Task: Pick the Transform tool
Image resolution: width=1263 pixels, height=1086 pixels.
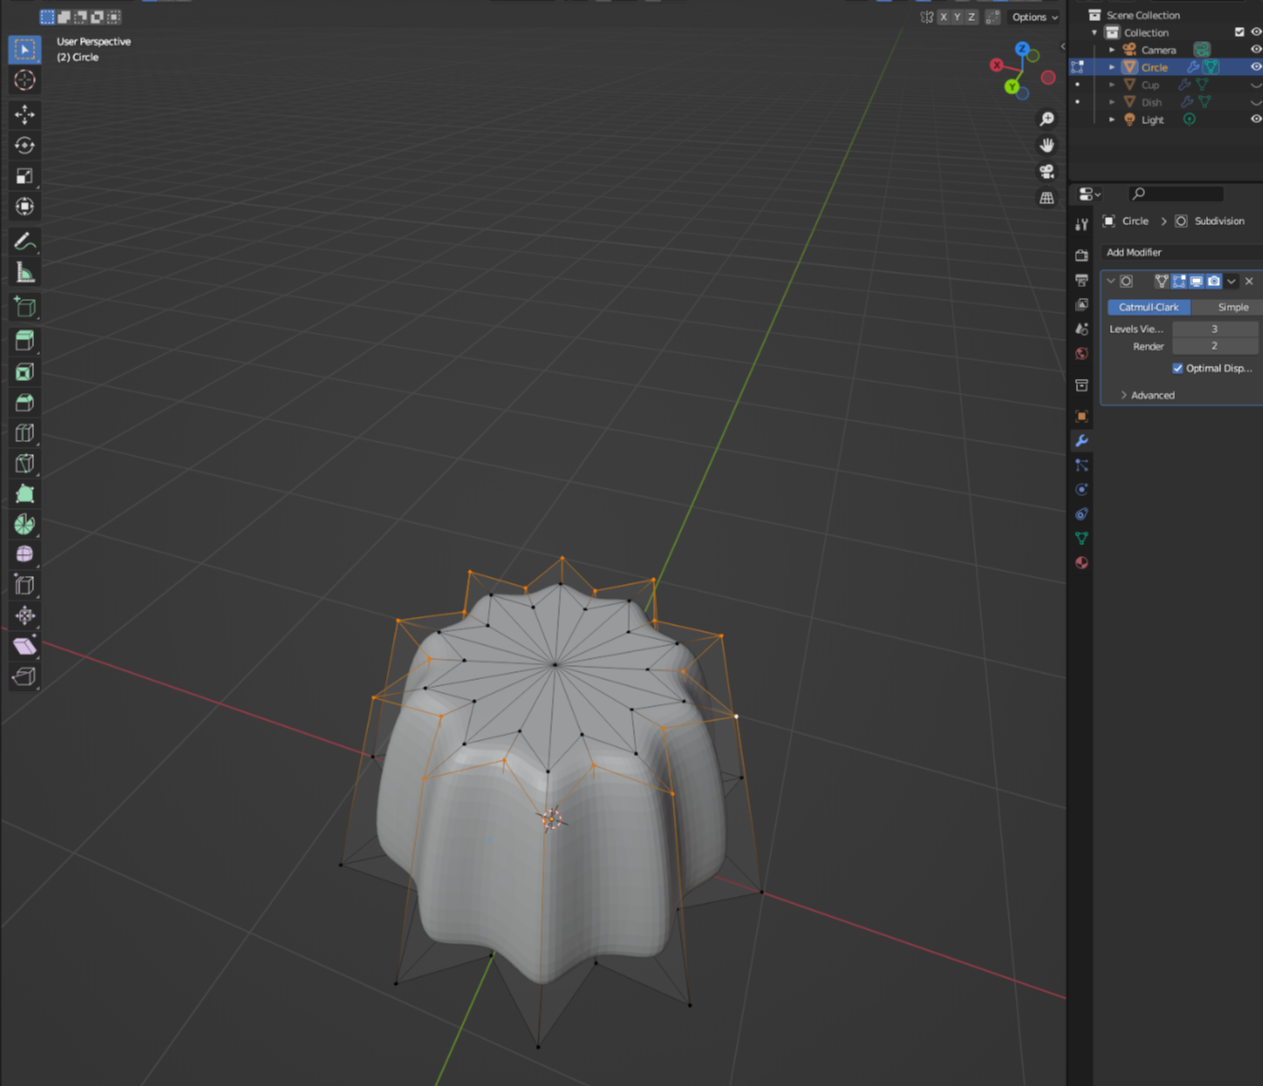Action: [25, 206]
